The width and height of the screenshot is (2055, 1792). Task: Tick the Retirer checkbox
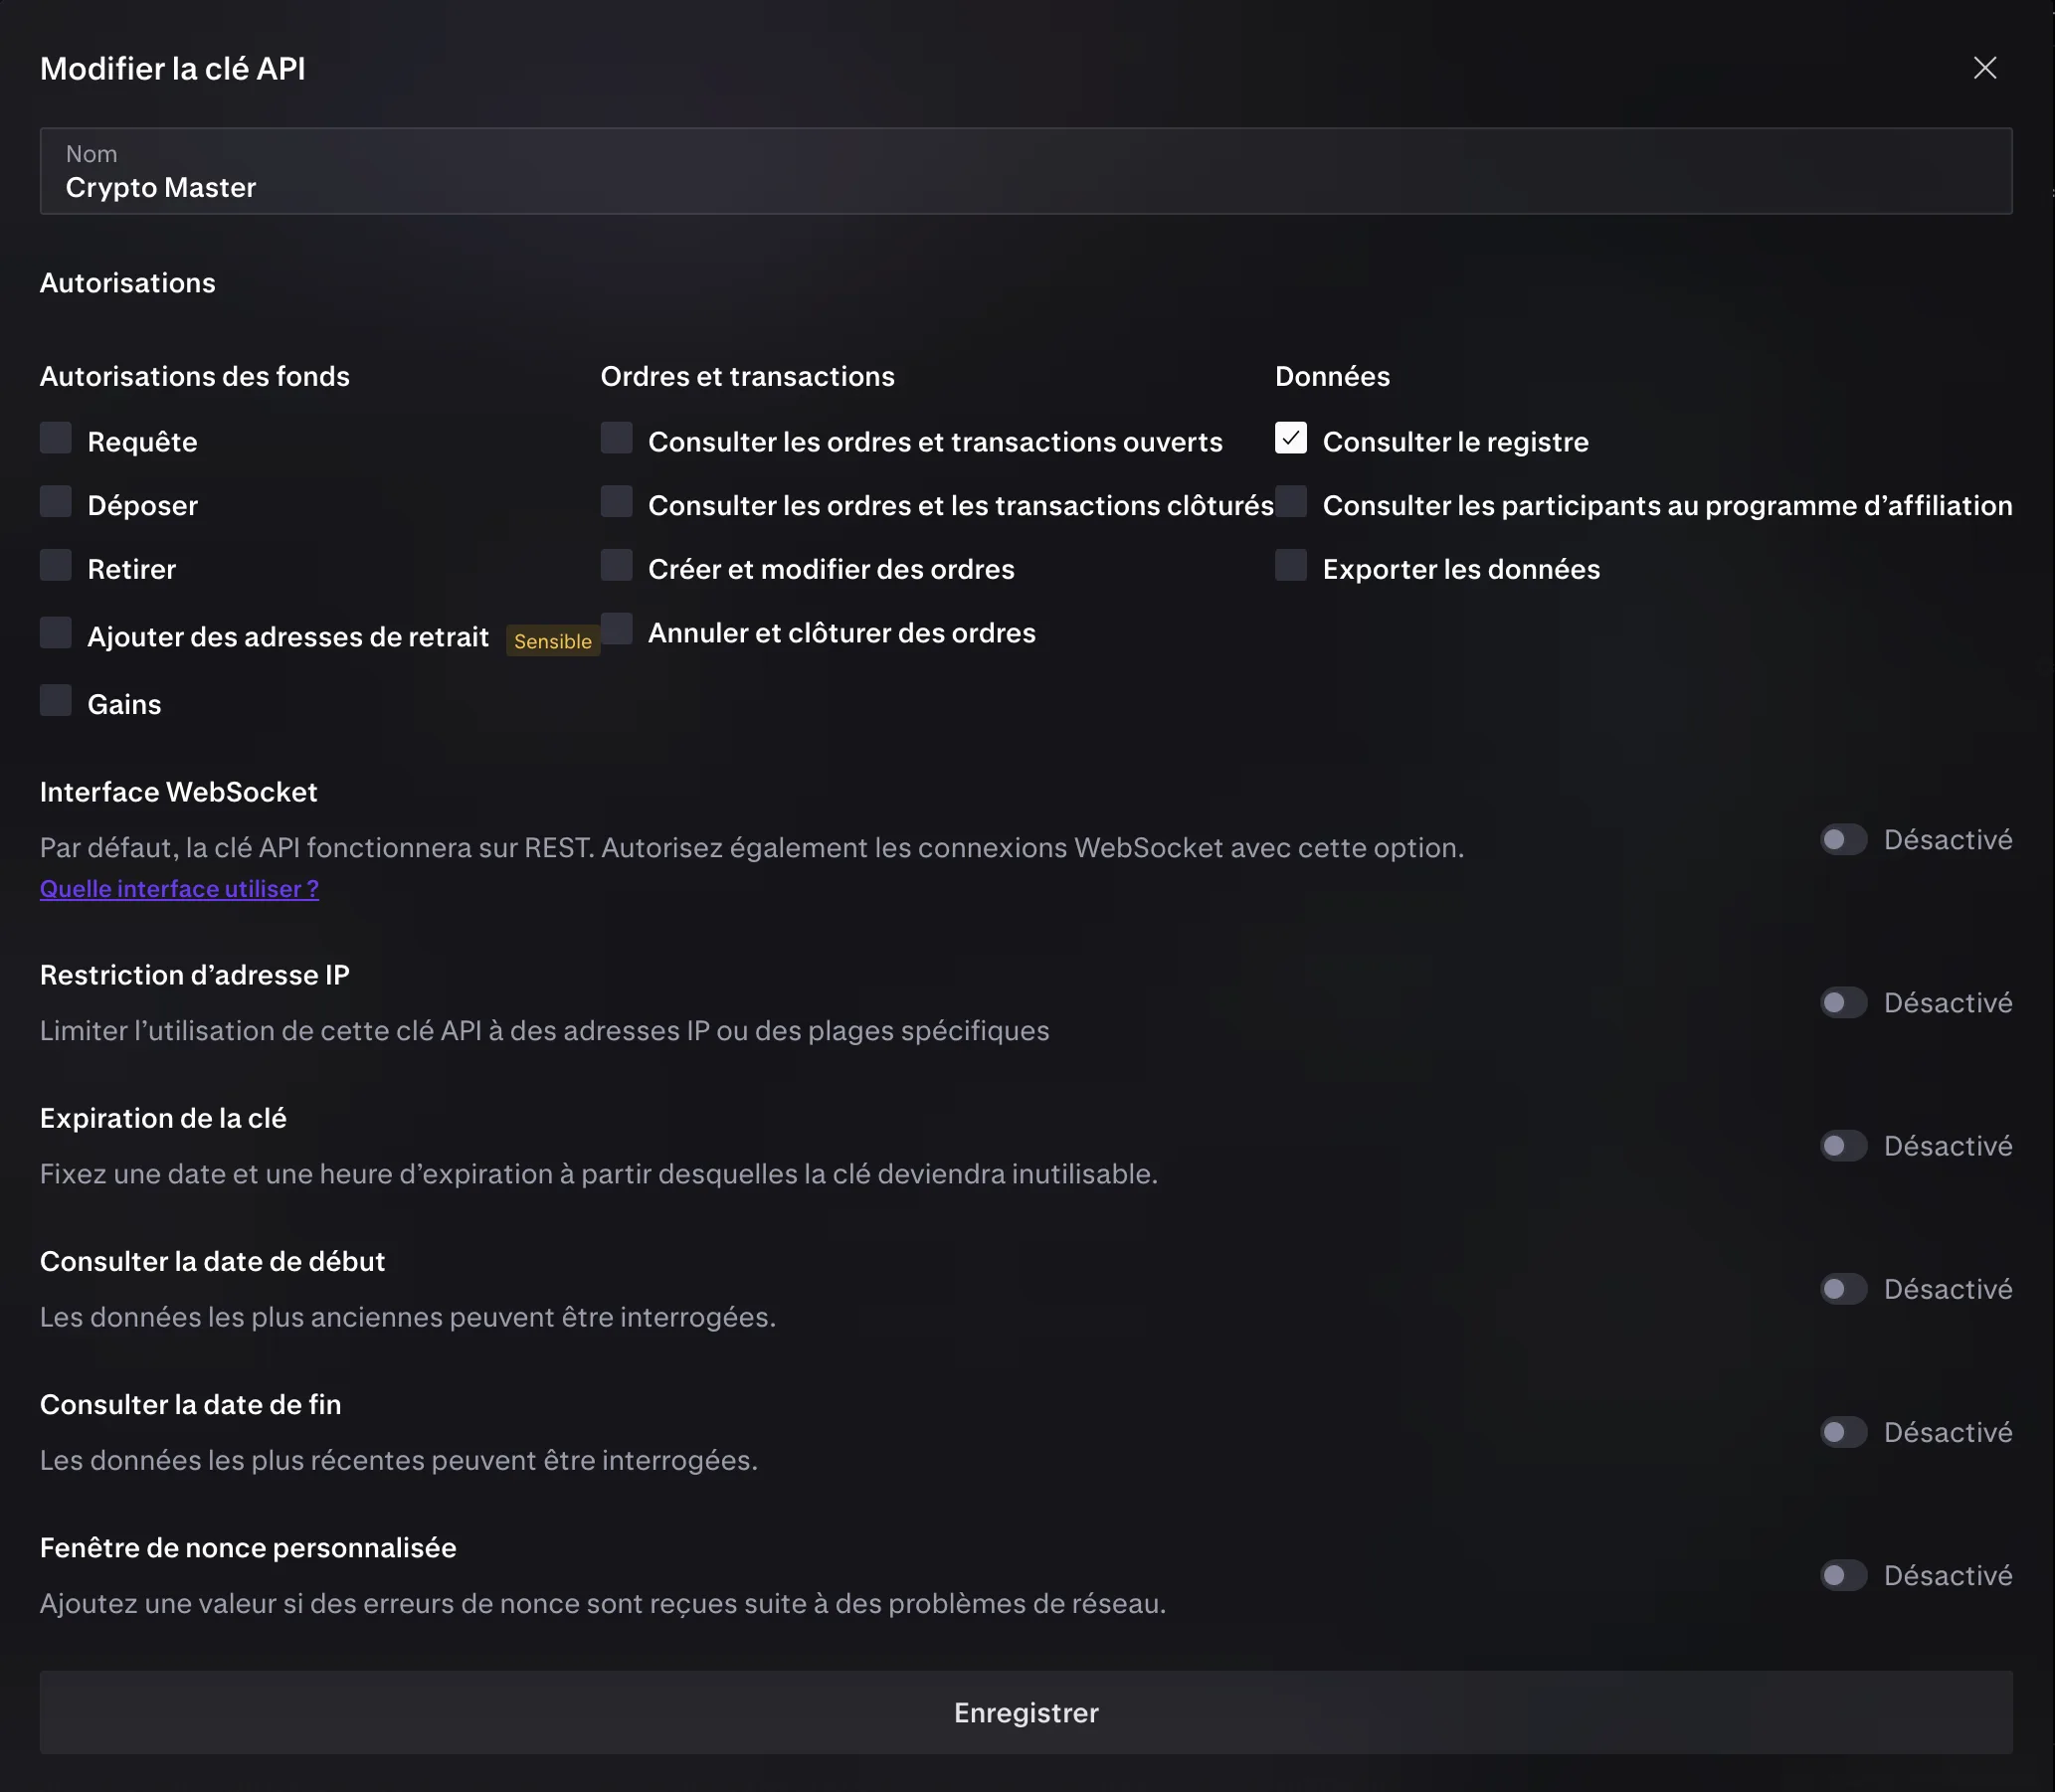pos(56,565)
